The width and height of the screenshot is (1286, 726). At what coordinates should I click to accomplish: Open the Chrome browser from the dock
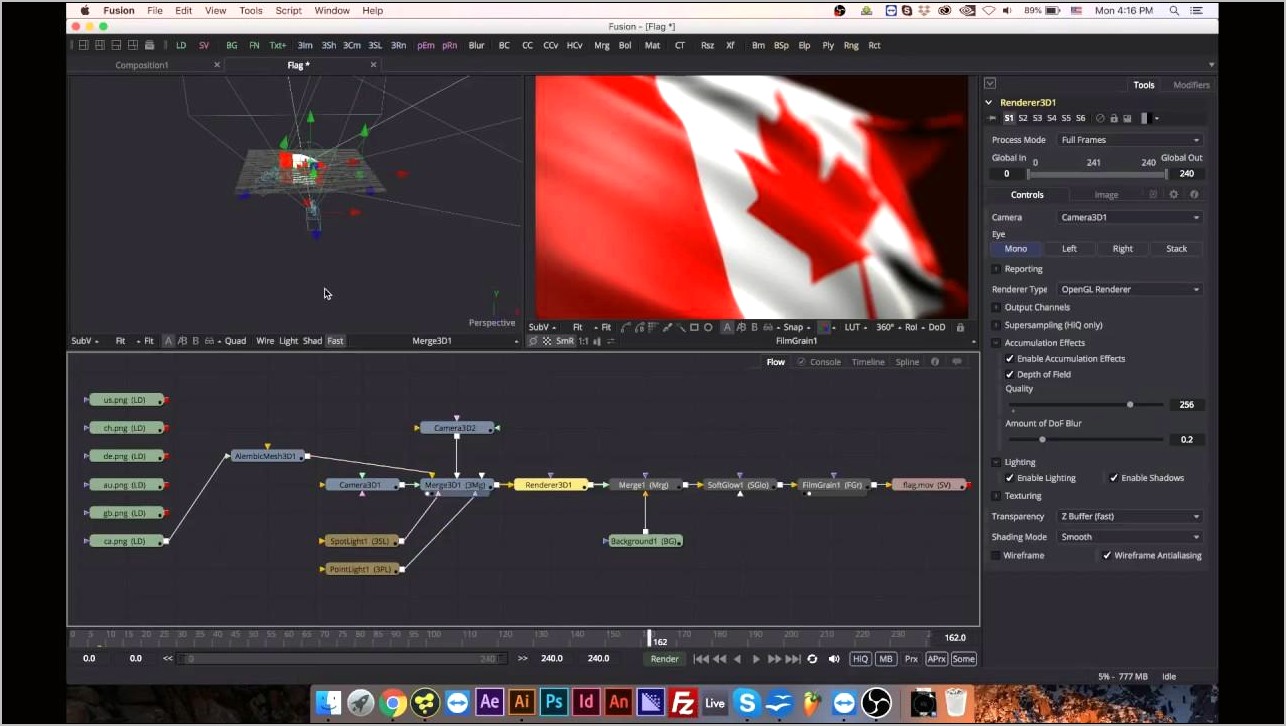pos(393,702)
